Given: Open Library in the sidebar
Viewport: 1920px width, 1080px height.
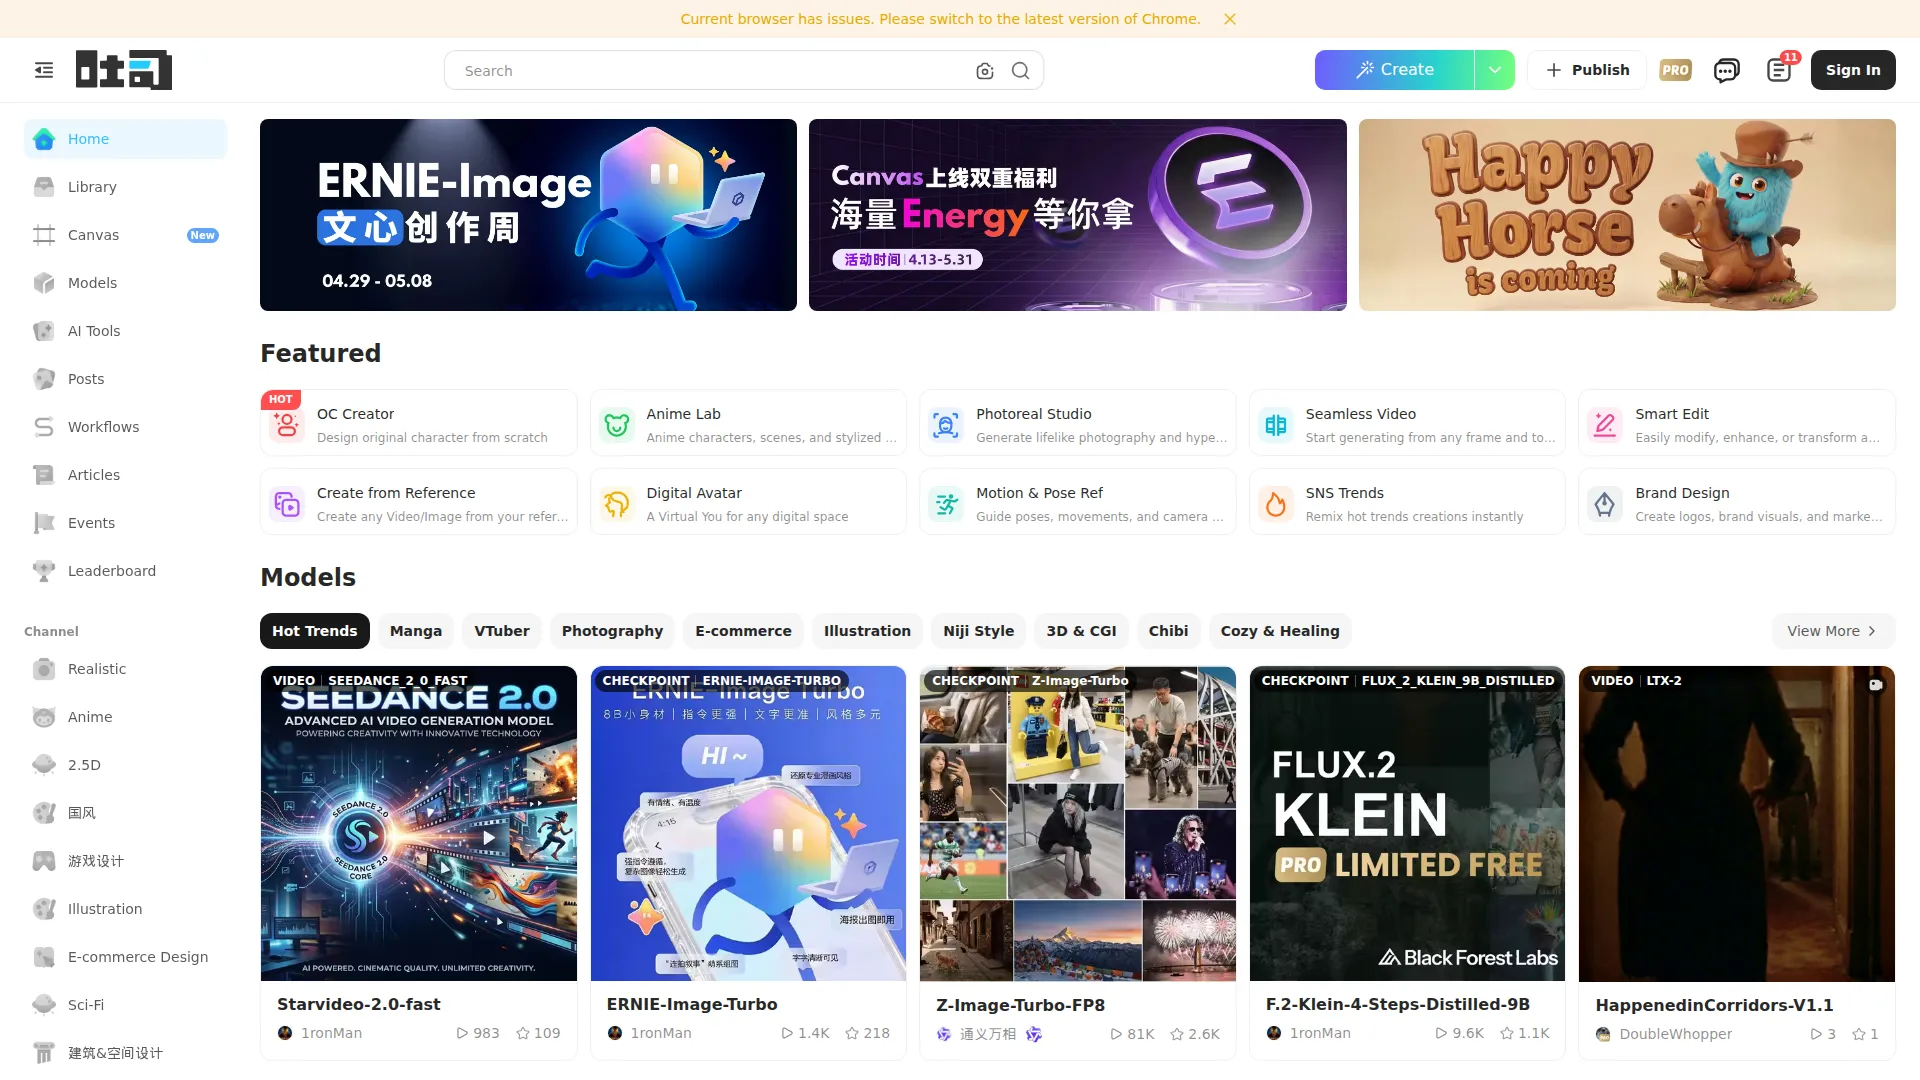Looking at the screenshot, I should [126, 187].
